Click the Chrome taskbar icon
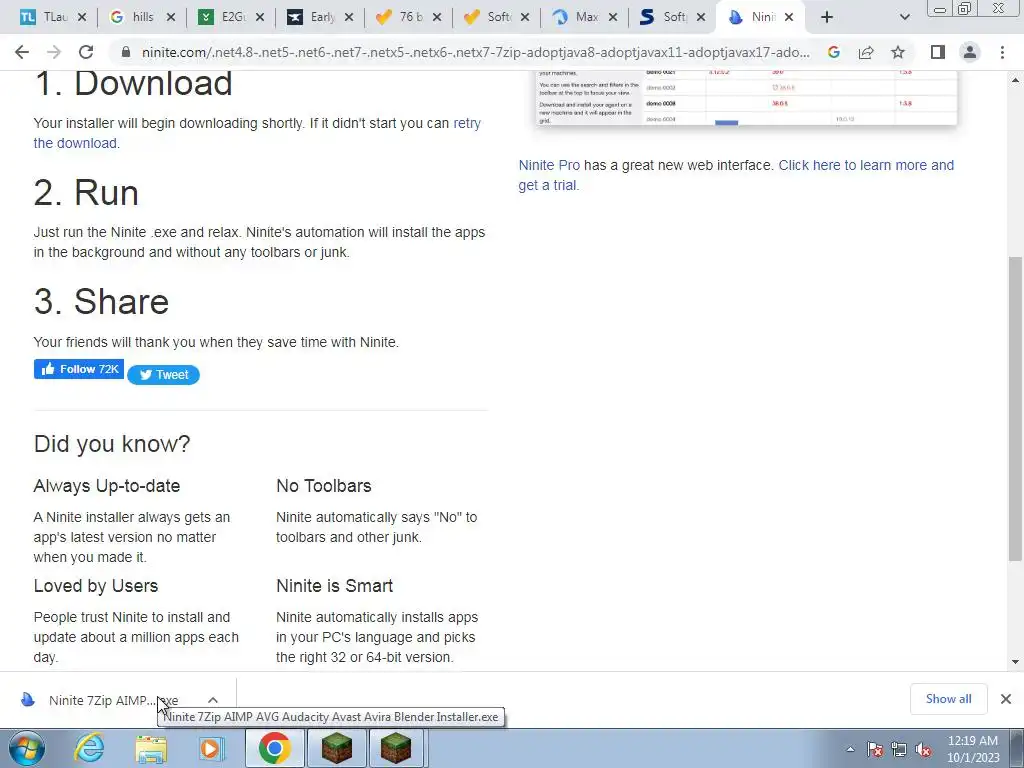Viewport: 1024px width, 768px height. click(x=274, y=748)
